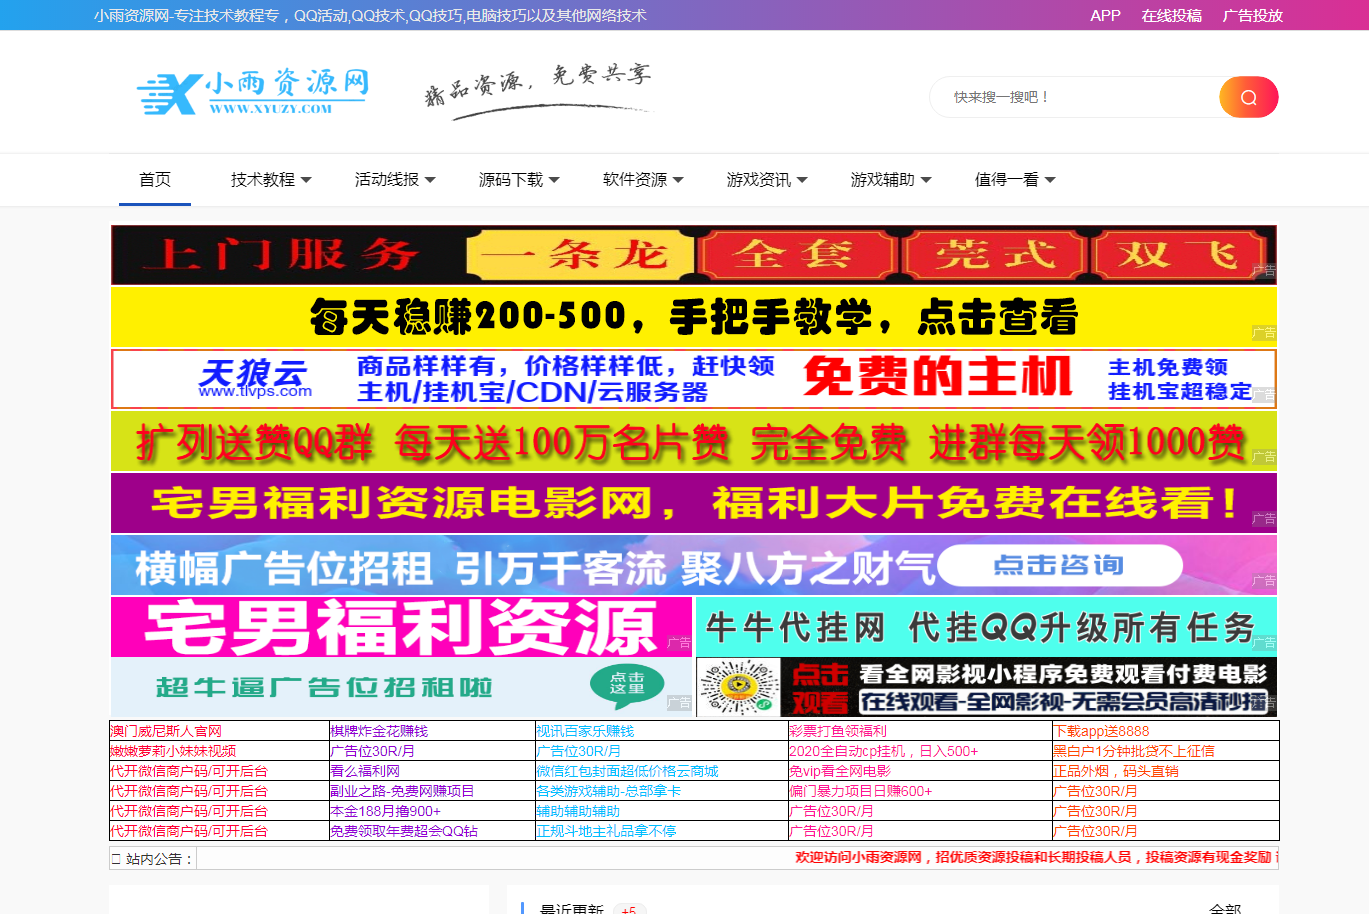The width and height of the screenshot is (1369, 914).
Task: Click the 天狼云 免费的主机 banner
Action: pos(693,379)
